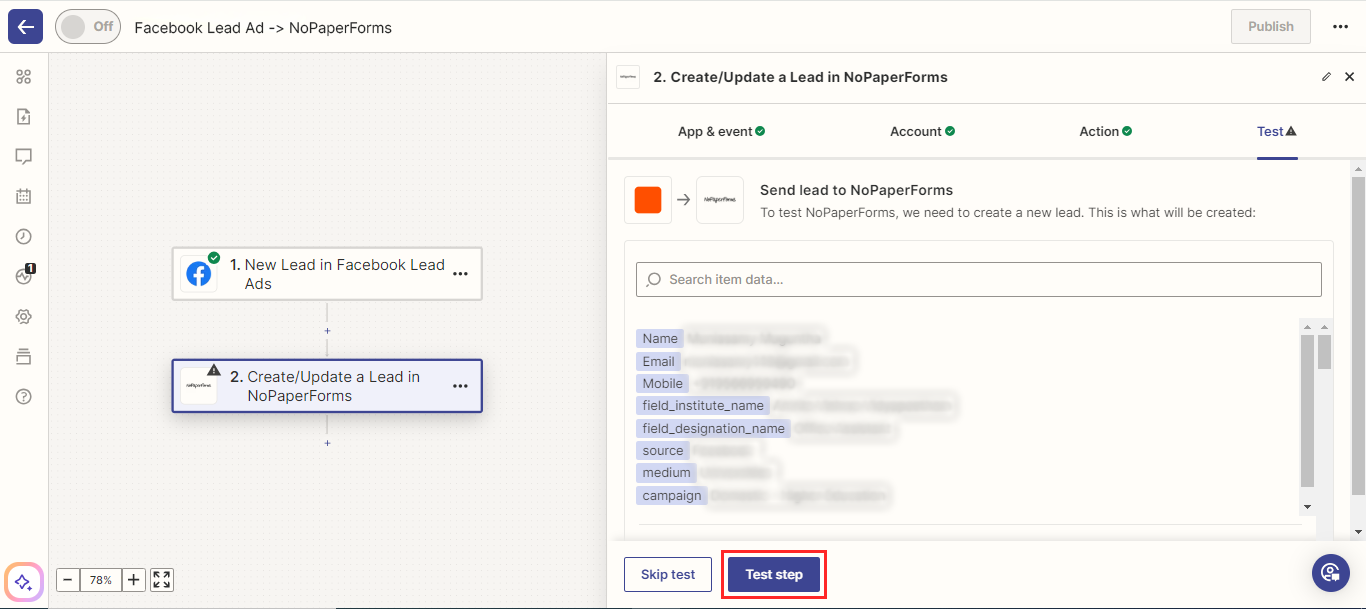1366x609 pixels.
Task: Open the comments sidebar icon
Action: click(24, 157)
